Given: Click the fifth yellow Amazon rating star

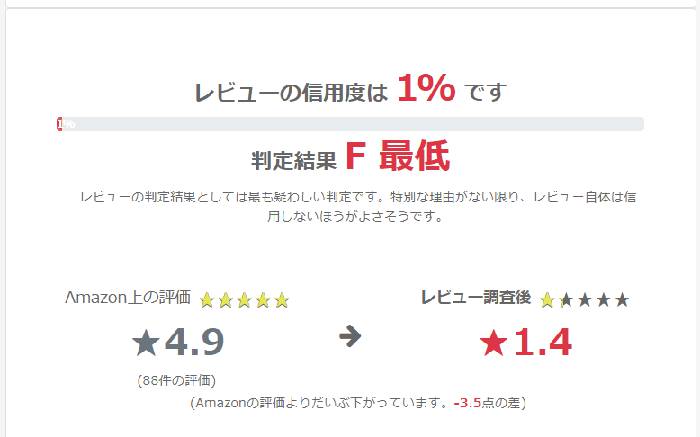Looking at the screenshot, I should pyautogui.click(x=281, y=300).
